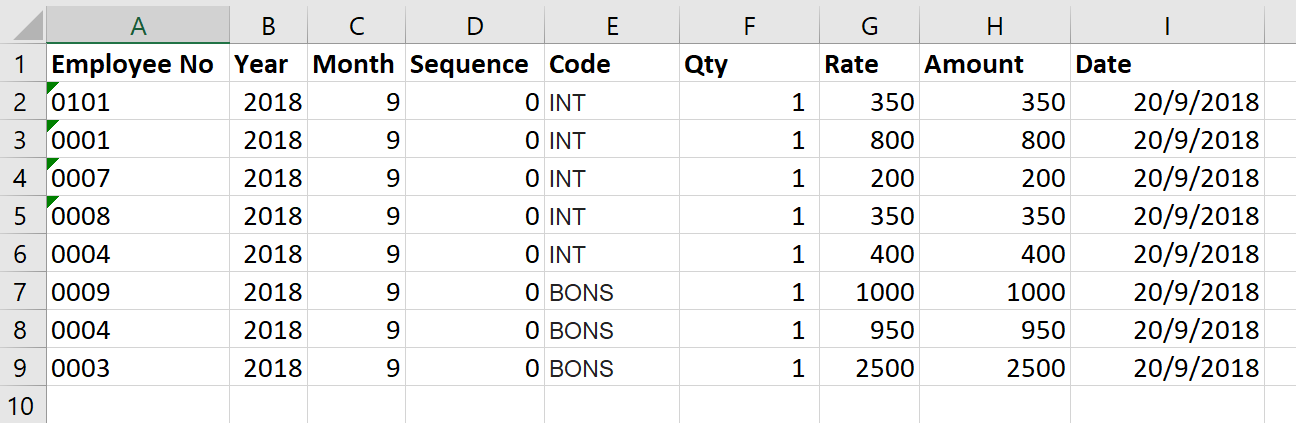Click the Rate cell showing 2500

coord(868,369)
